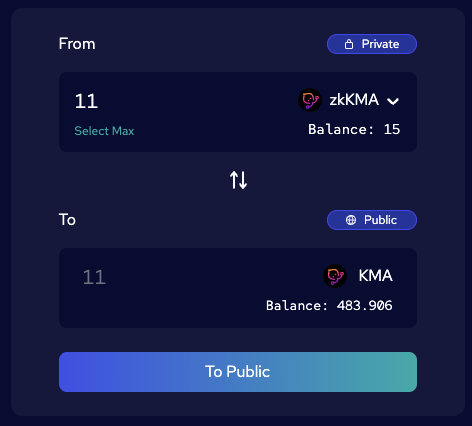This screenshot has height=426, width=472.
Task: Expand the chevron beside zkKMA
Action: [393, 101]
